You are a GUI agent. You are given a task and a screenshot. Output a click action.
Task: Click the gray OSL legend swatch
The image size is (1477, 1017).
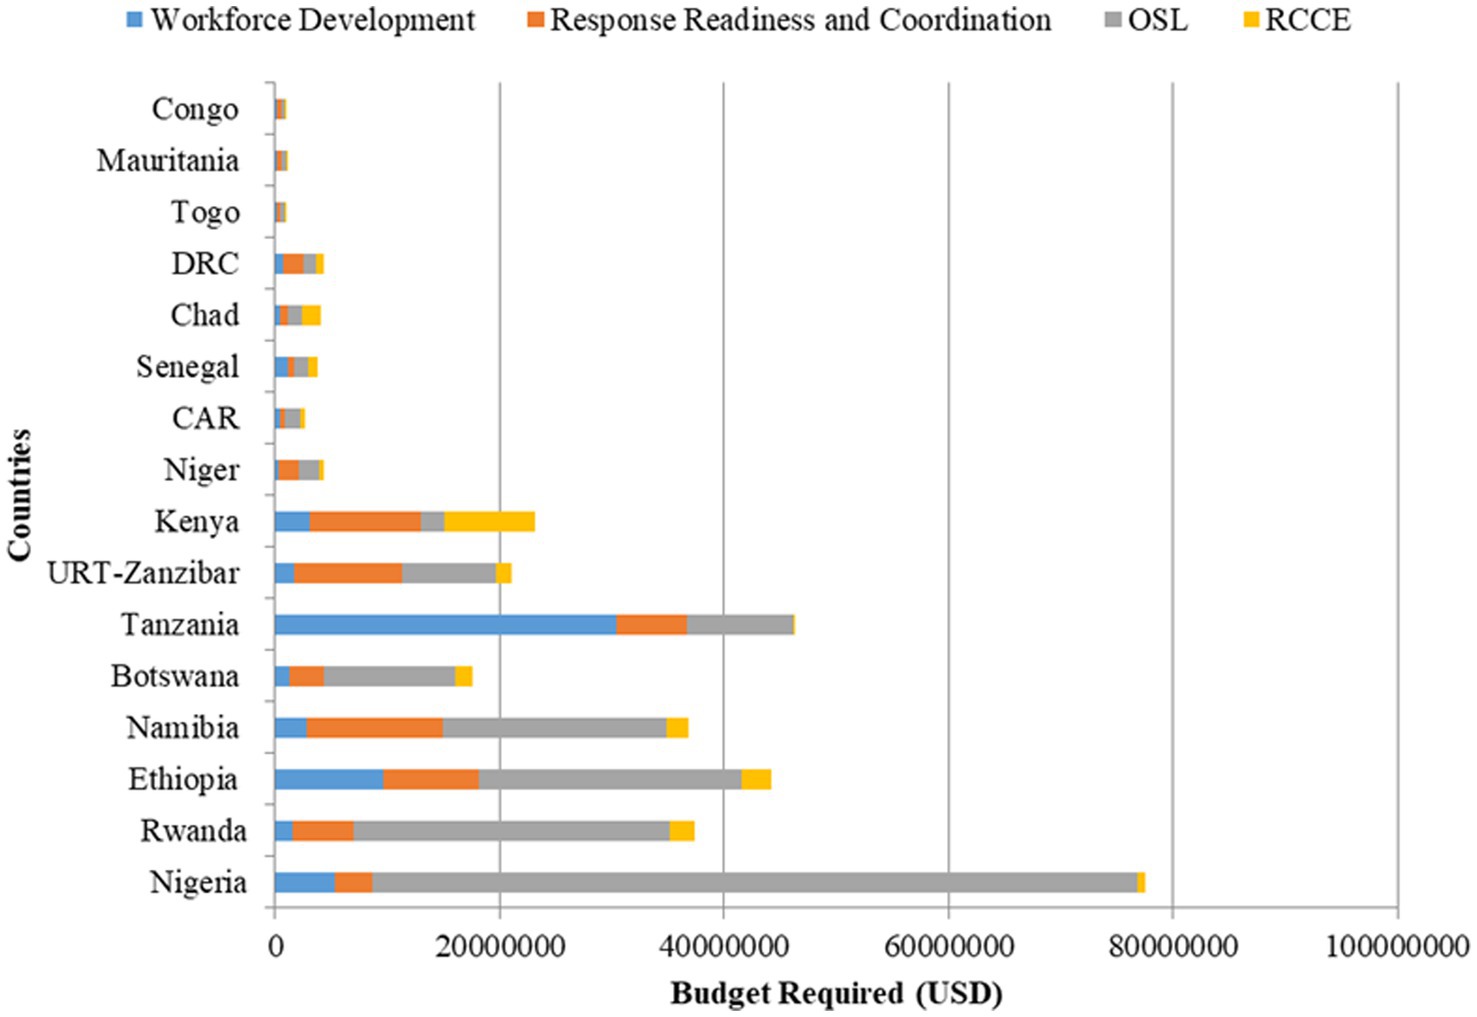(x=1113, y=20)
